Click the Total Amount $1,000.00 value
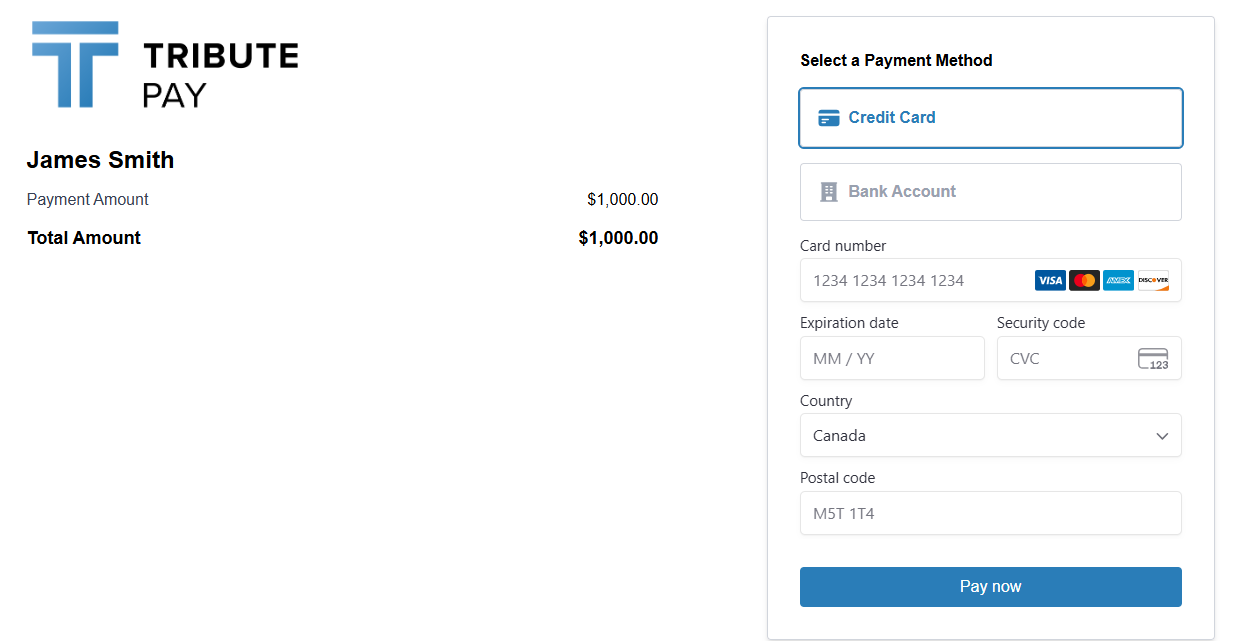 pos(618,238)
